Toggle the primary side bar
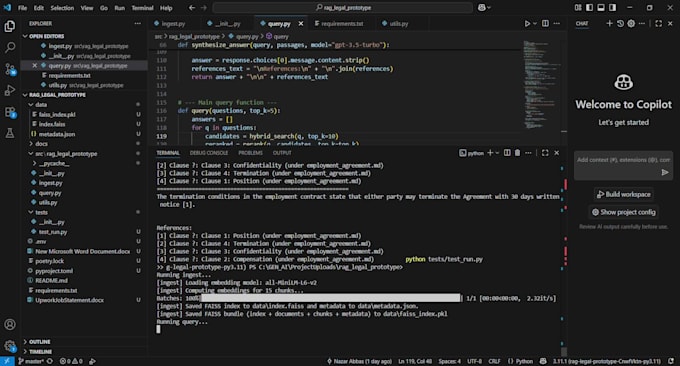 click(589, 8)
